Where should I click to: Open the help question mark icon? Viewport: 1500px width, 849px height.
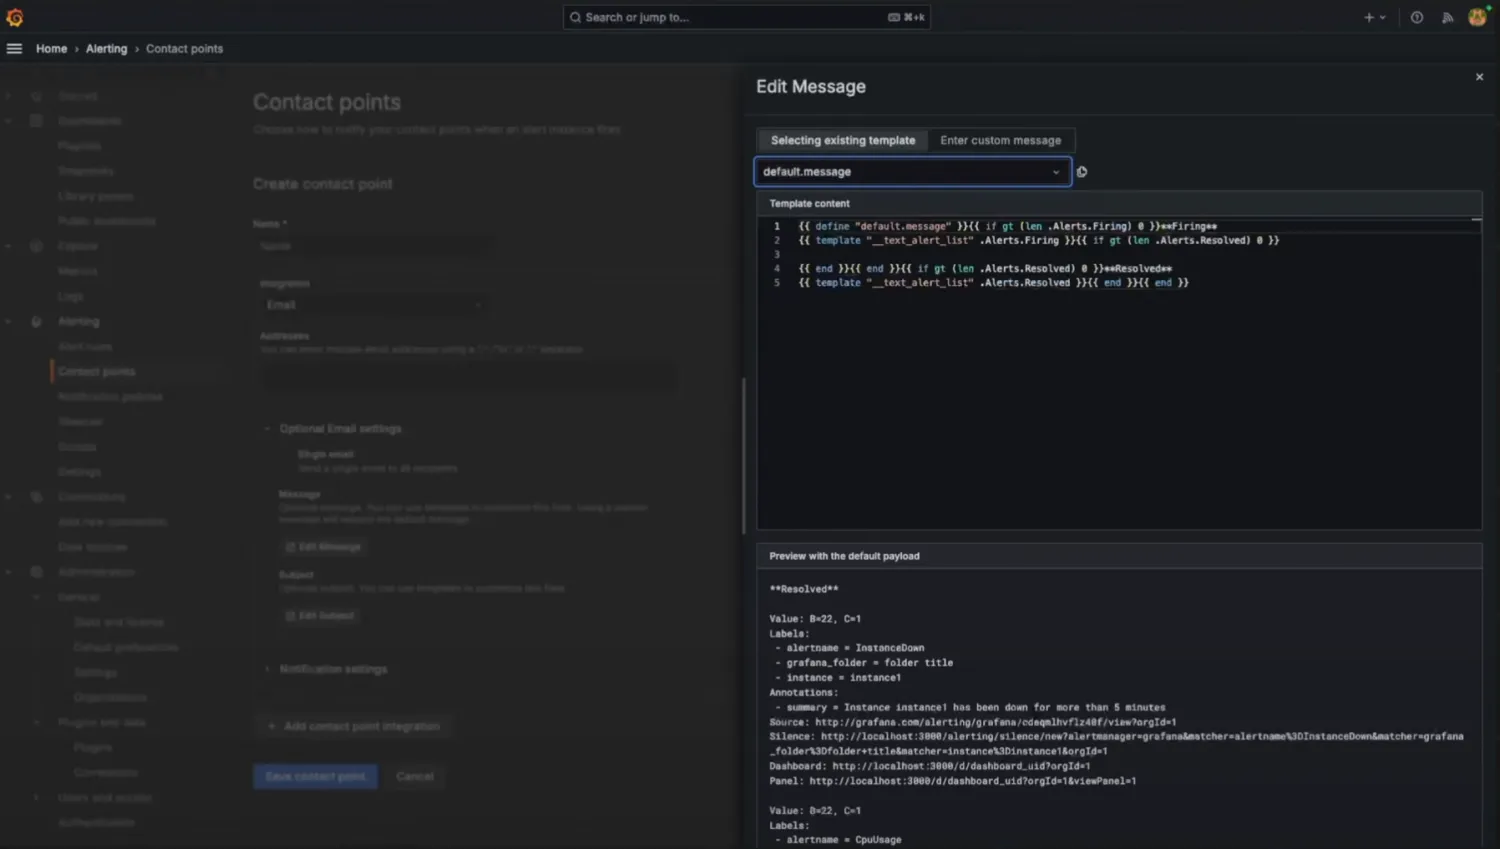tap(1416, 17)
